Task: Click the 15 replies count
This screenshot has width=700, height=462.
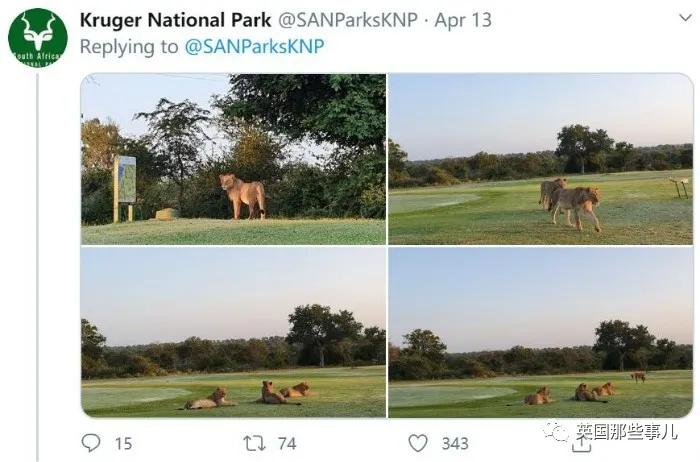Action: tap(124, 444)
